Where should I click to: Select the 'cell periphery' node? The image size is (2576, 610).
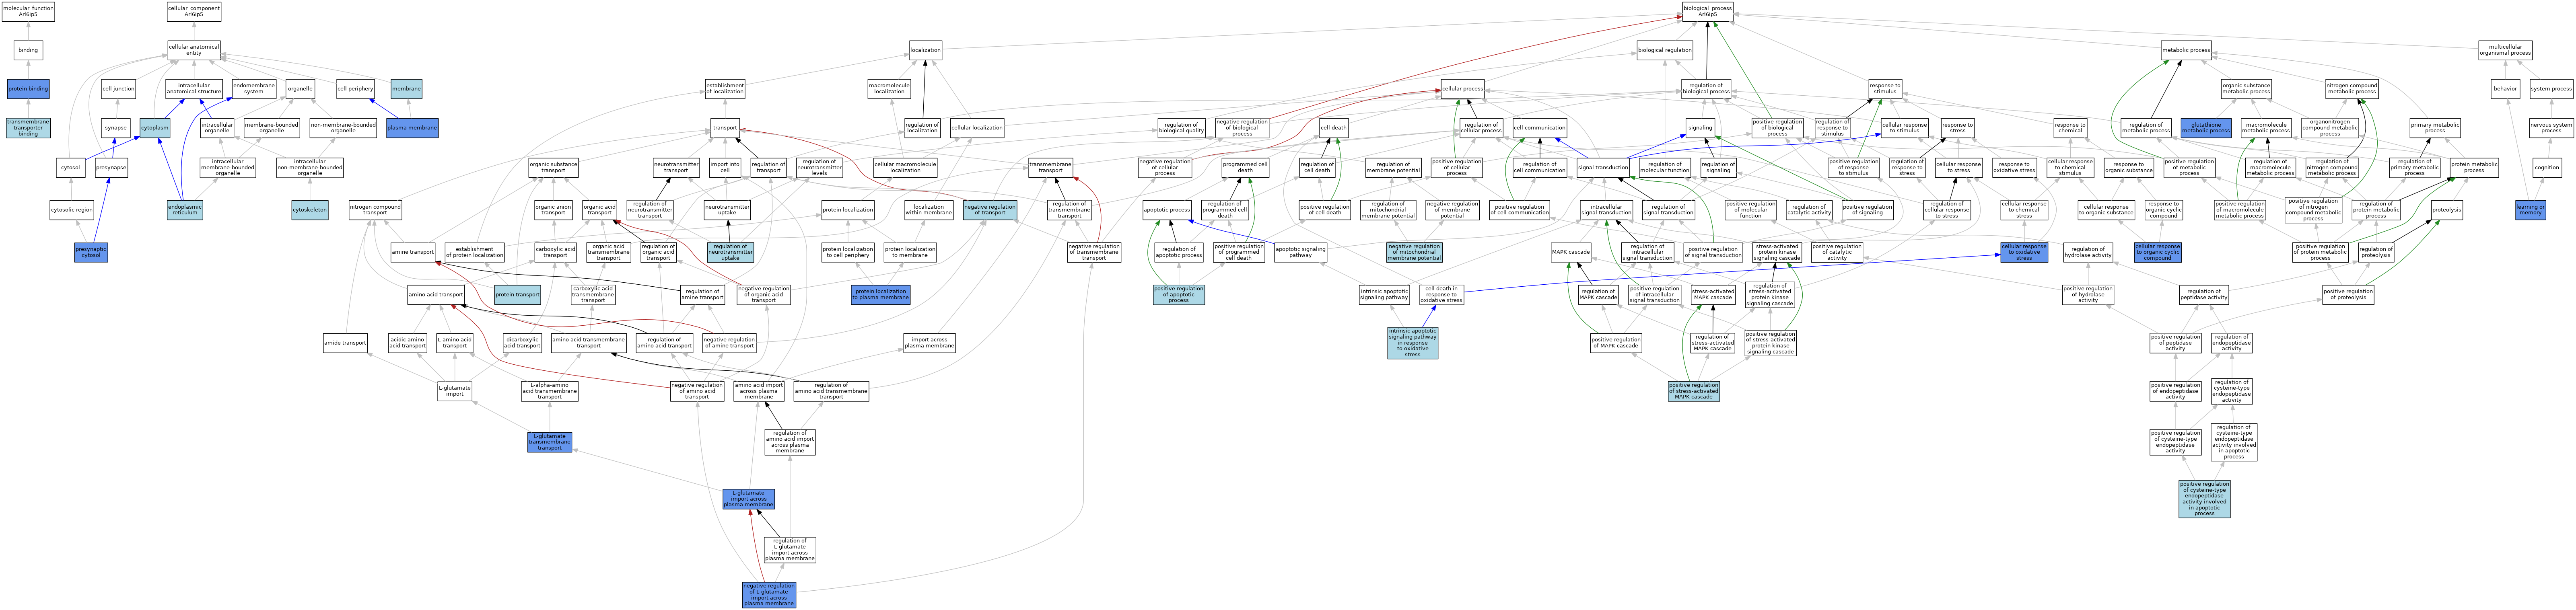tap(355, 89)
